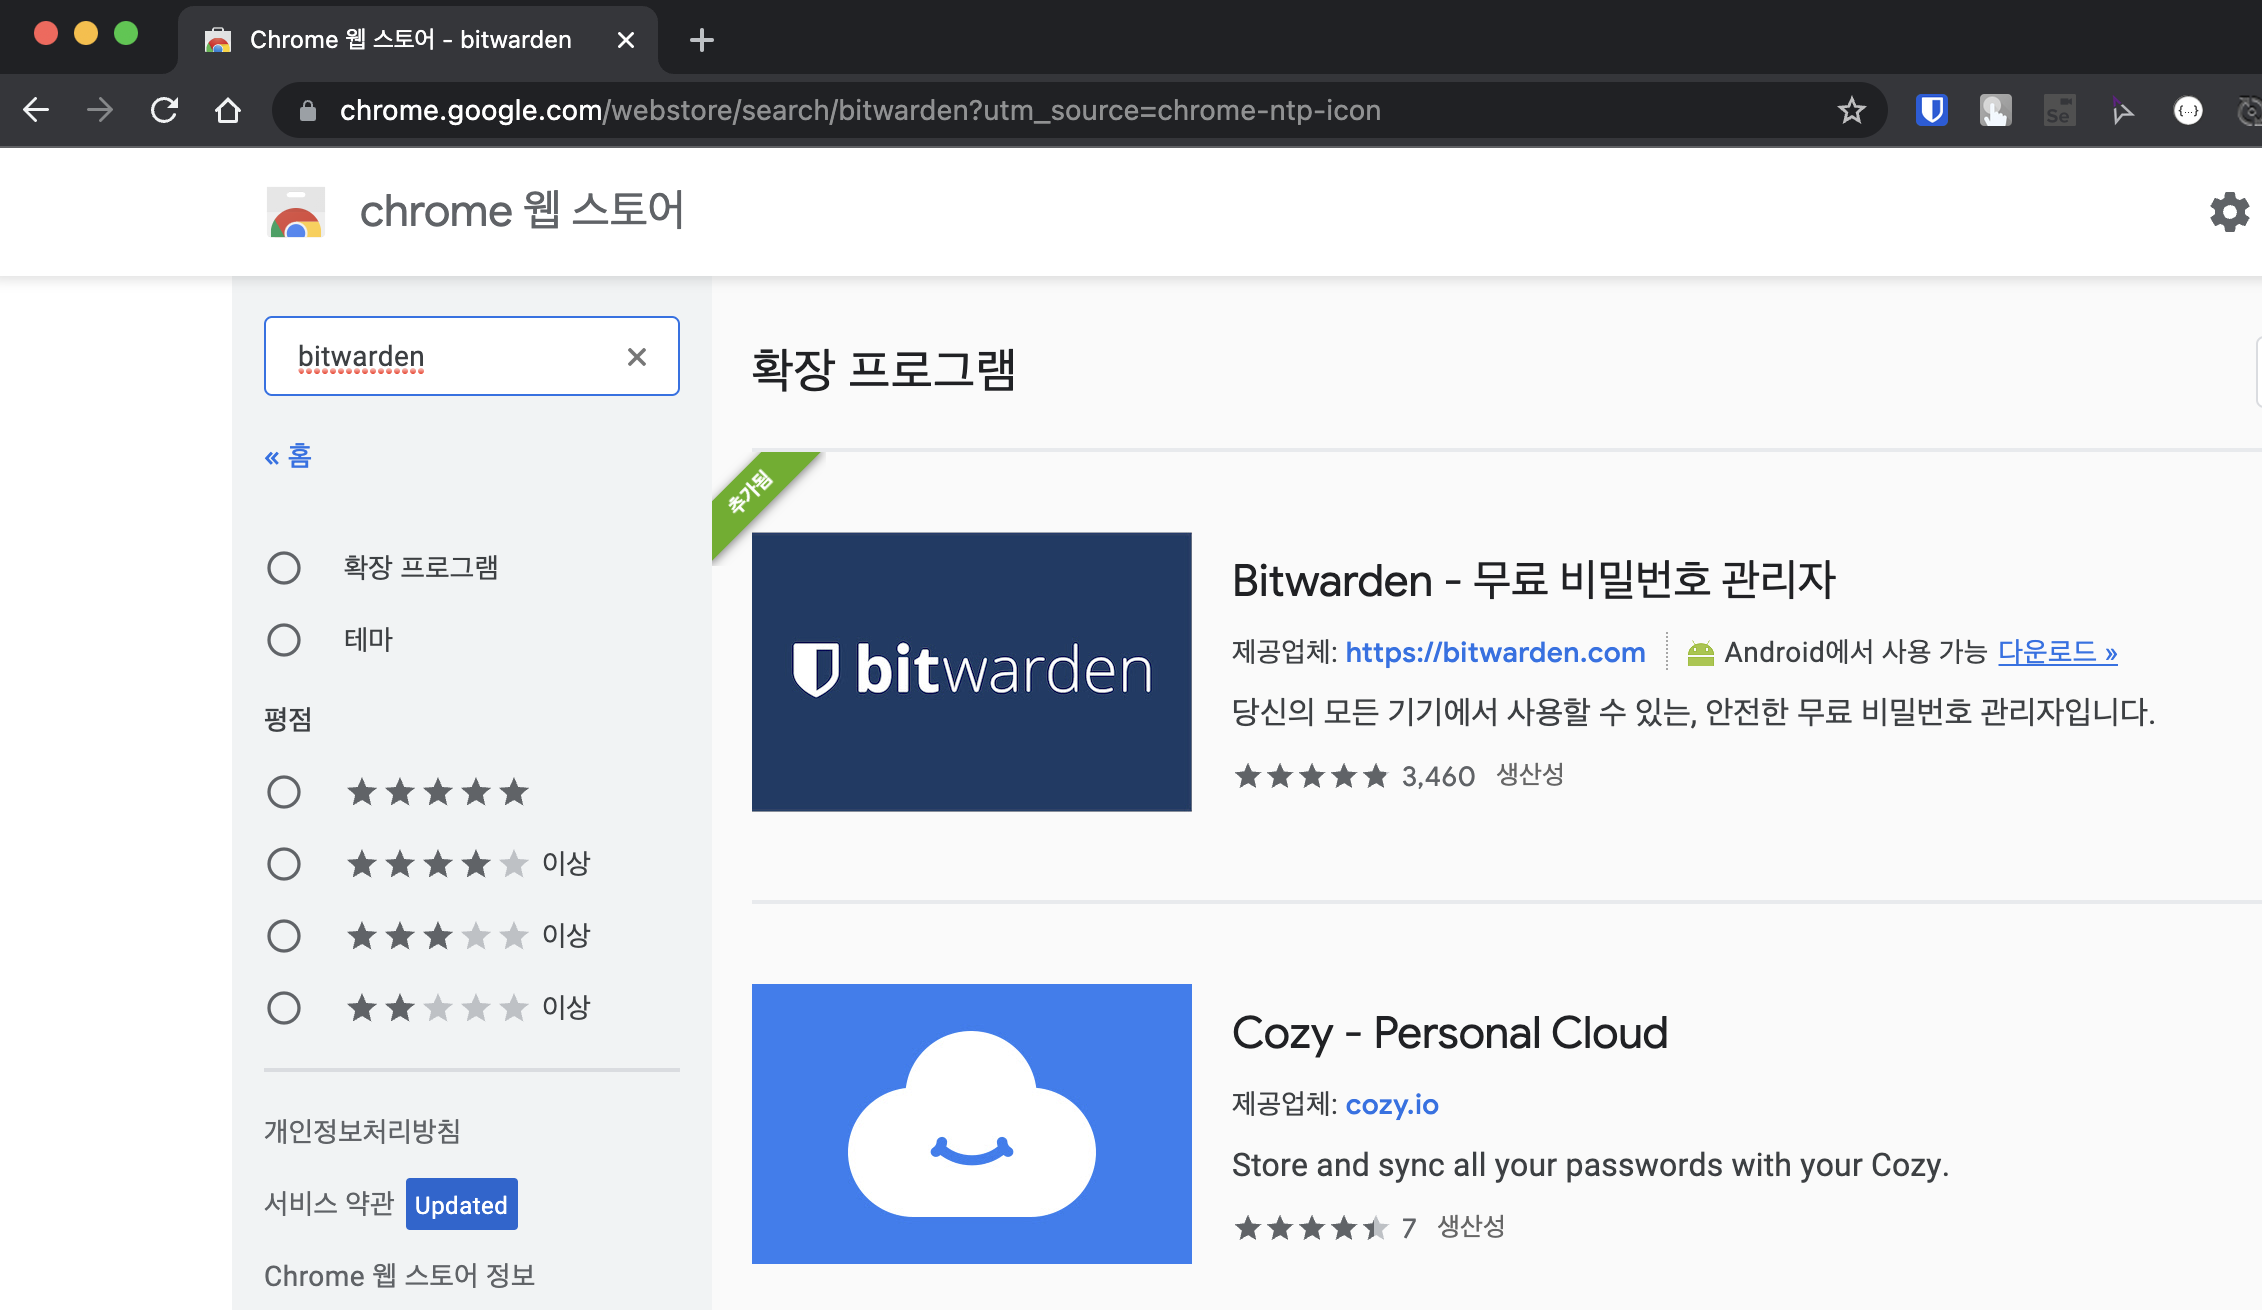Open the https://bitwarden.com provider link

tap(1495, 652)
